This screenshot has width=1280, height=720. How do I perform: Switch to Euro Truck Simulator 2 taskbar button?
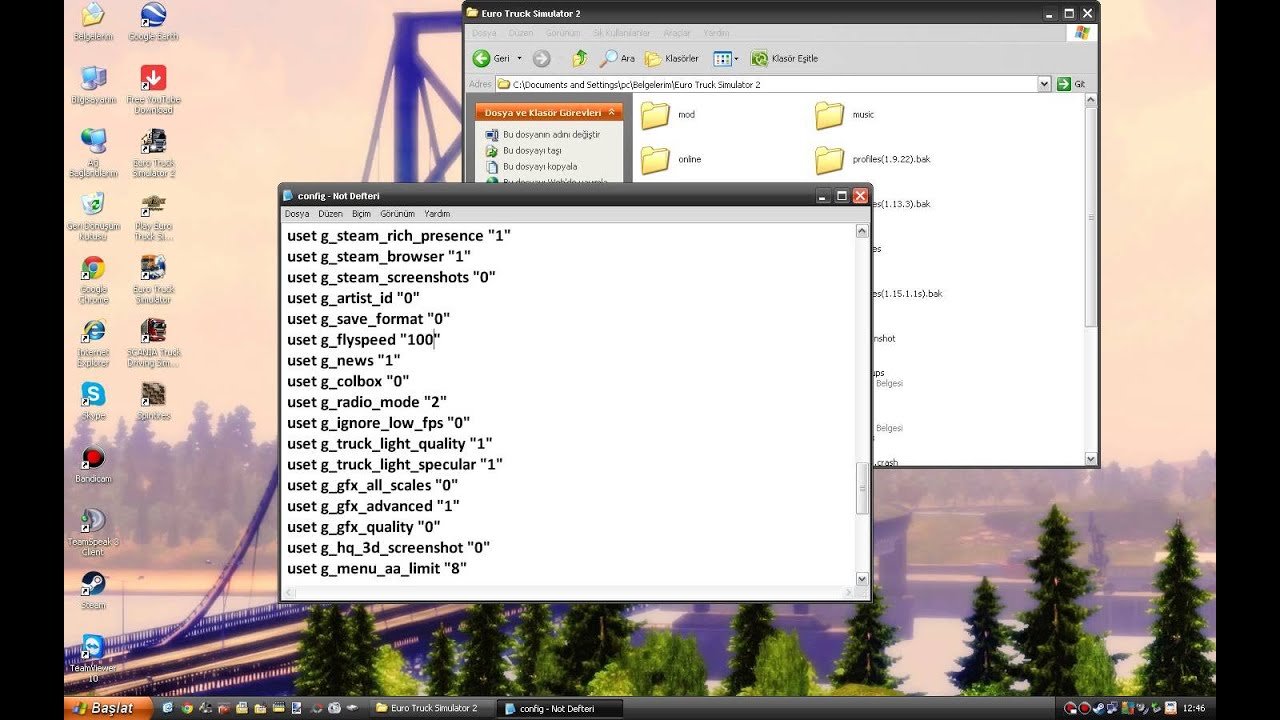tap(432, 708)
